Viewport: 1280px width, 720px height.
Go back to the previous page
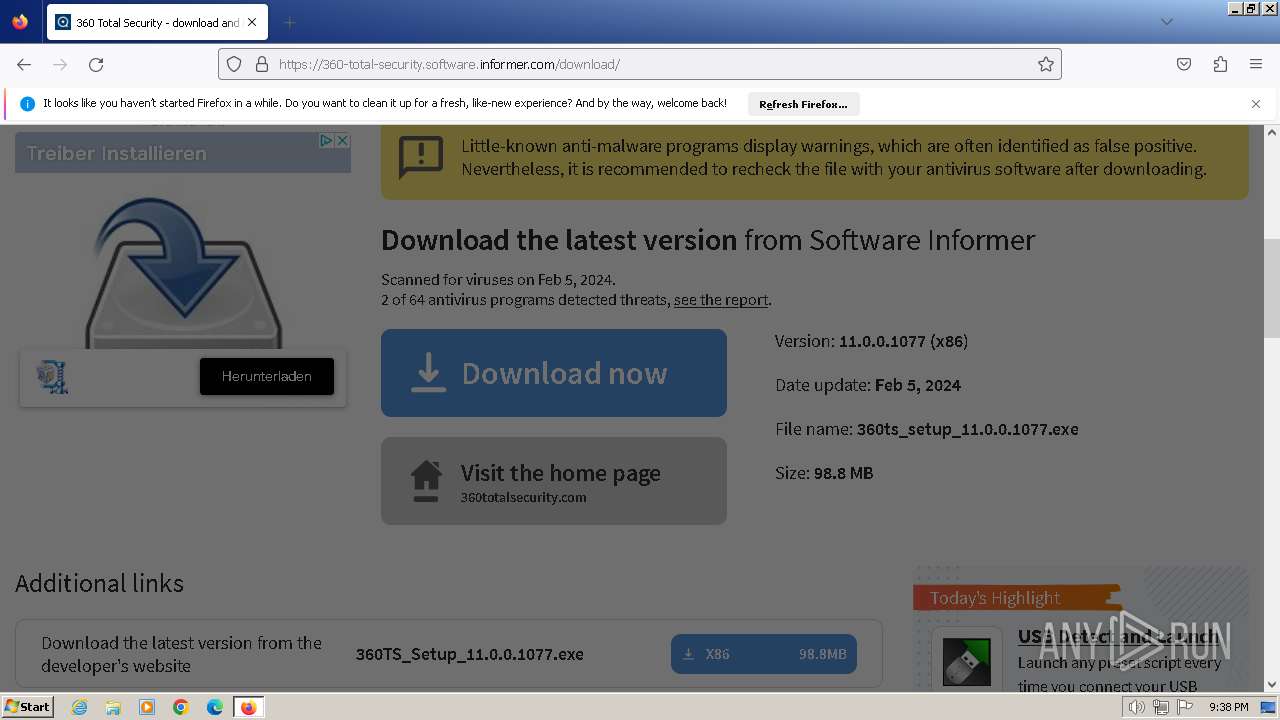(24, 64)
